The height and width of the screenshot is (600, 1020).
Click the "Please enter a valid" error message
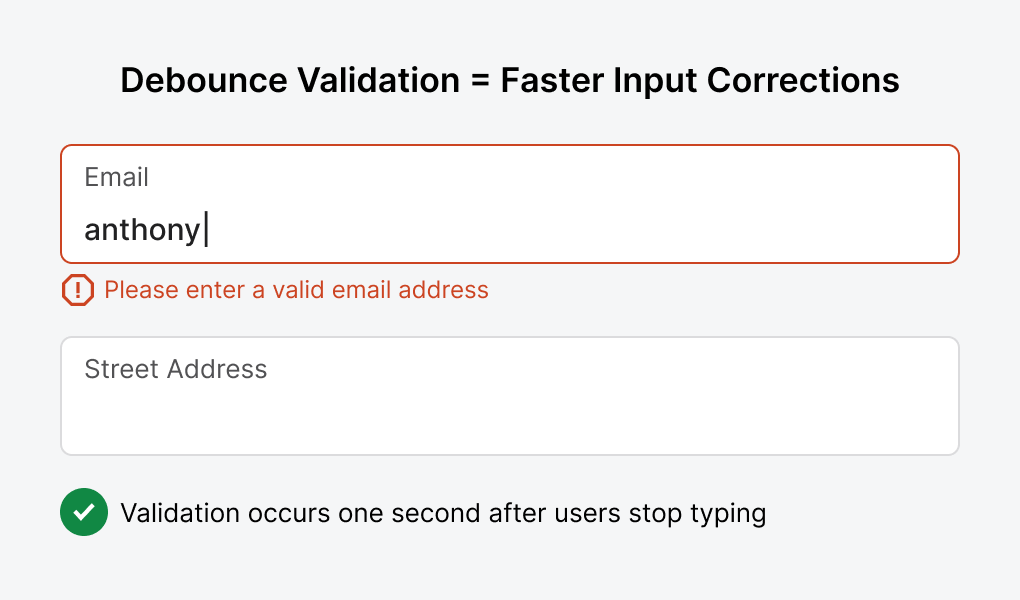(x=230, y=290)
